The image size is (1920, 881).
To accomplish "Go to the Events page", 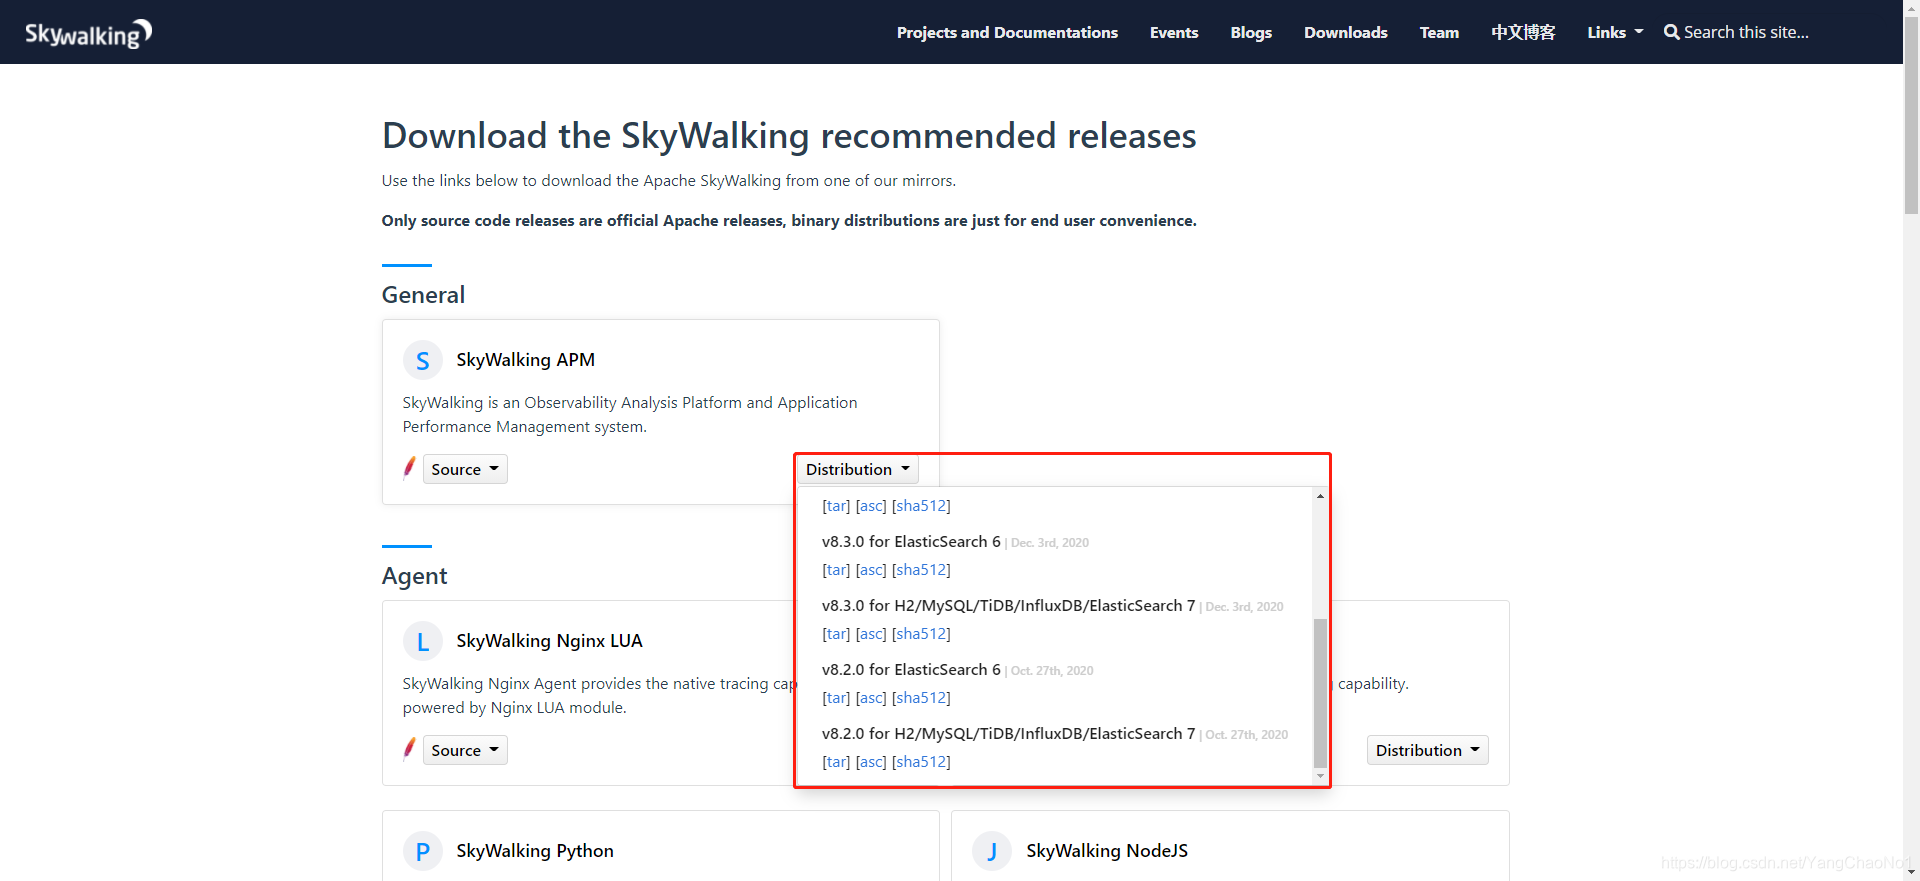I will coord(1174,32).
